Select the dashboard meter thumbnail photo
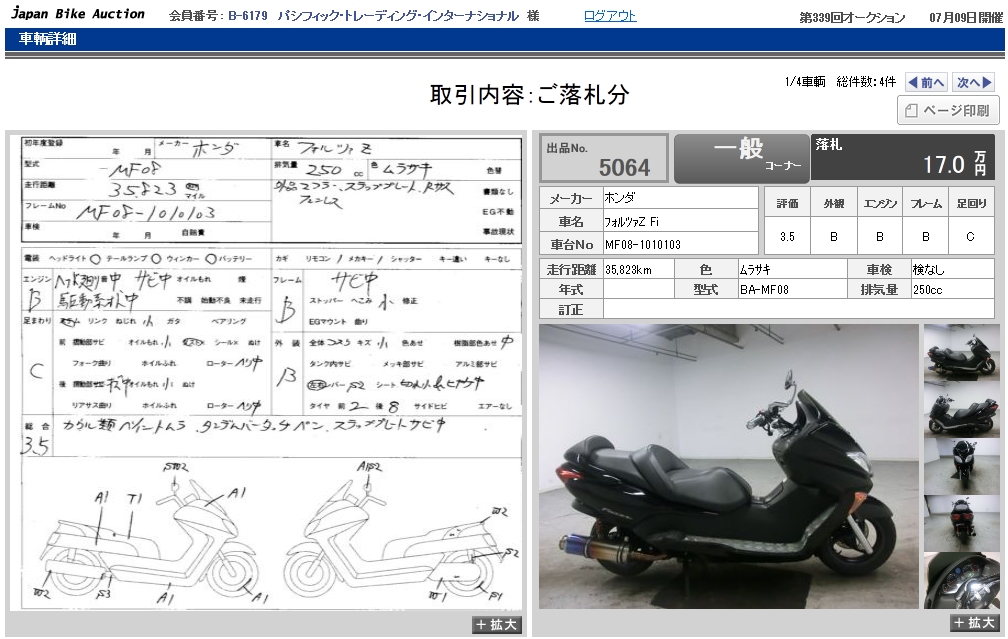 coord(962,580)
